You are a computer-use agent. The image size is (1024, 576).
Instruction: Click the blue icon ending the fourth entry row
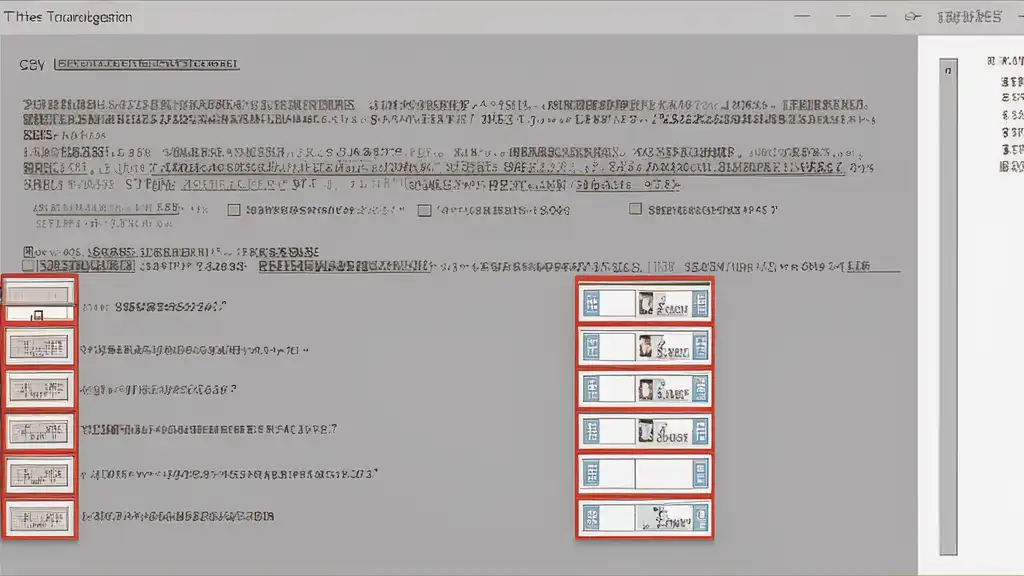pyautogui.click(x=700, y=432)
